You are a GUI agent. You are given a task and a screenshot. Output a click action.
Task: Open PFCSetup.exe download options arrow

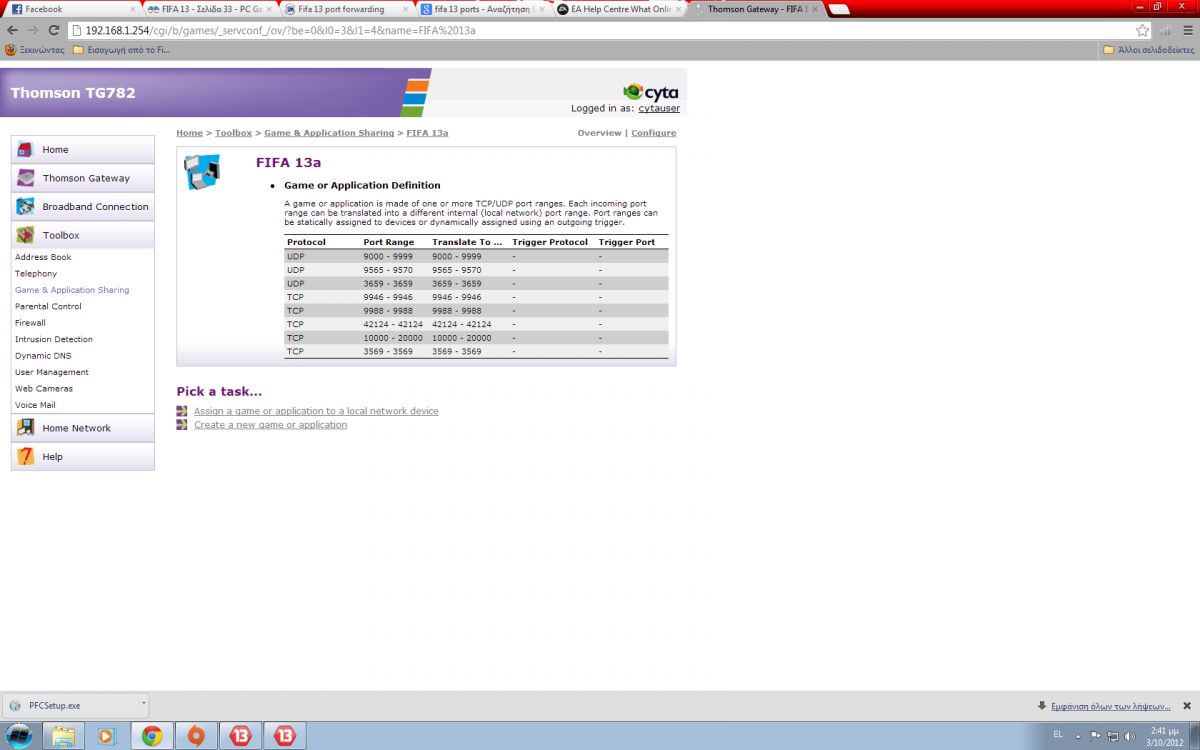coord(144,704)
